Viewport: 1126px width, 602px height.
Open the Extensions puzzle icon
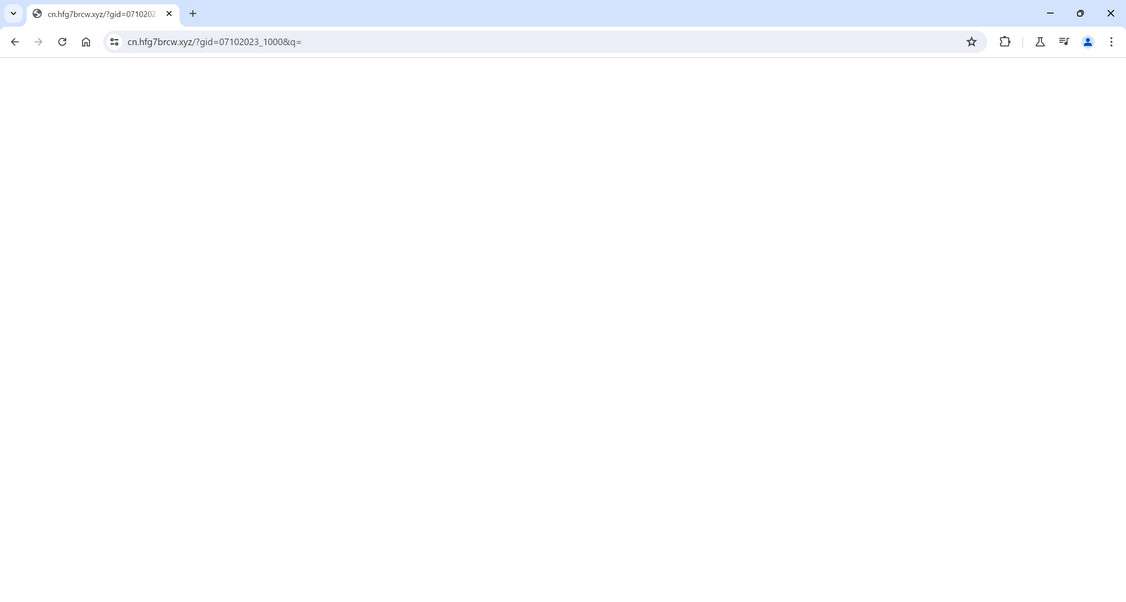click(x=1005, y=42)
